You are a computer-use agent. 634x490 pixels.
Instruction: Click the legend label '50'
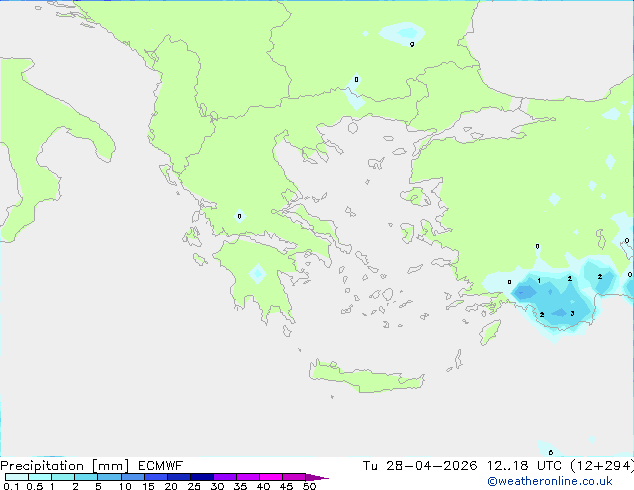(309, 486)
